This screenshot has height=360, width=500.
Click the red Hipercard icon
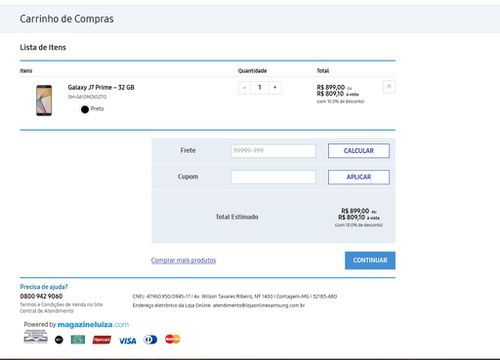(x=102, y=340)
